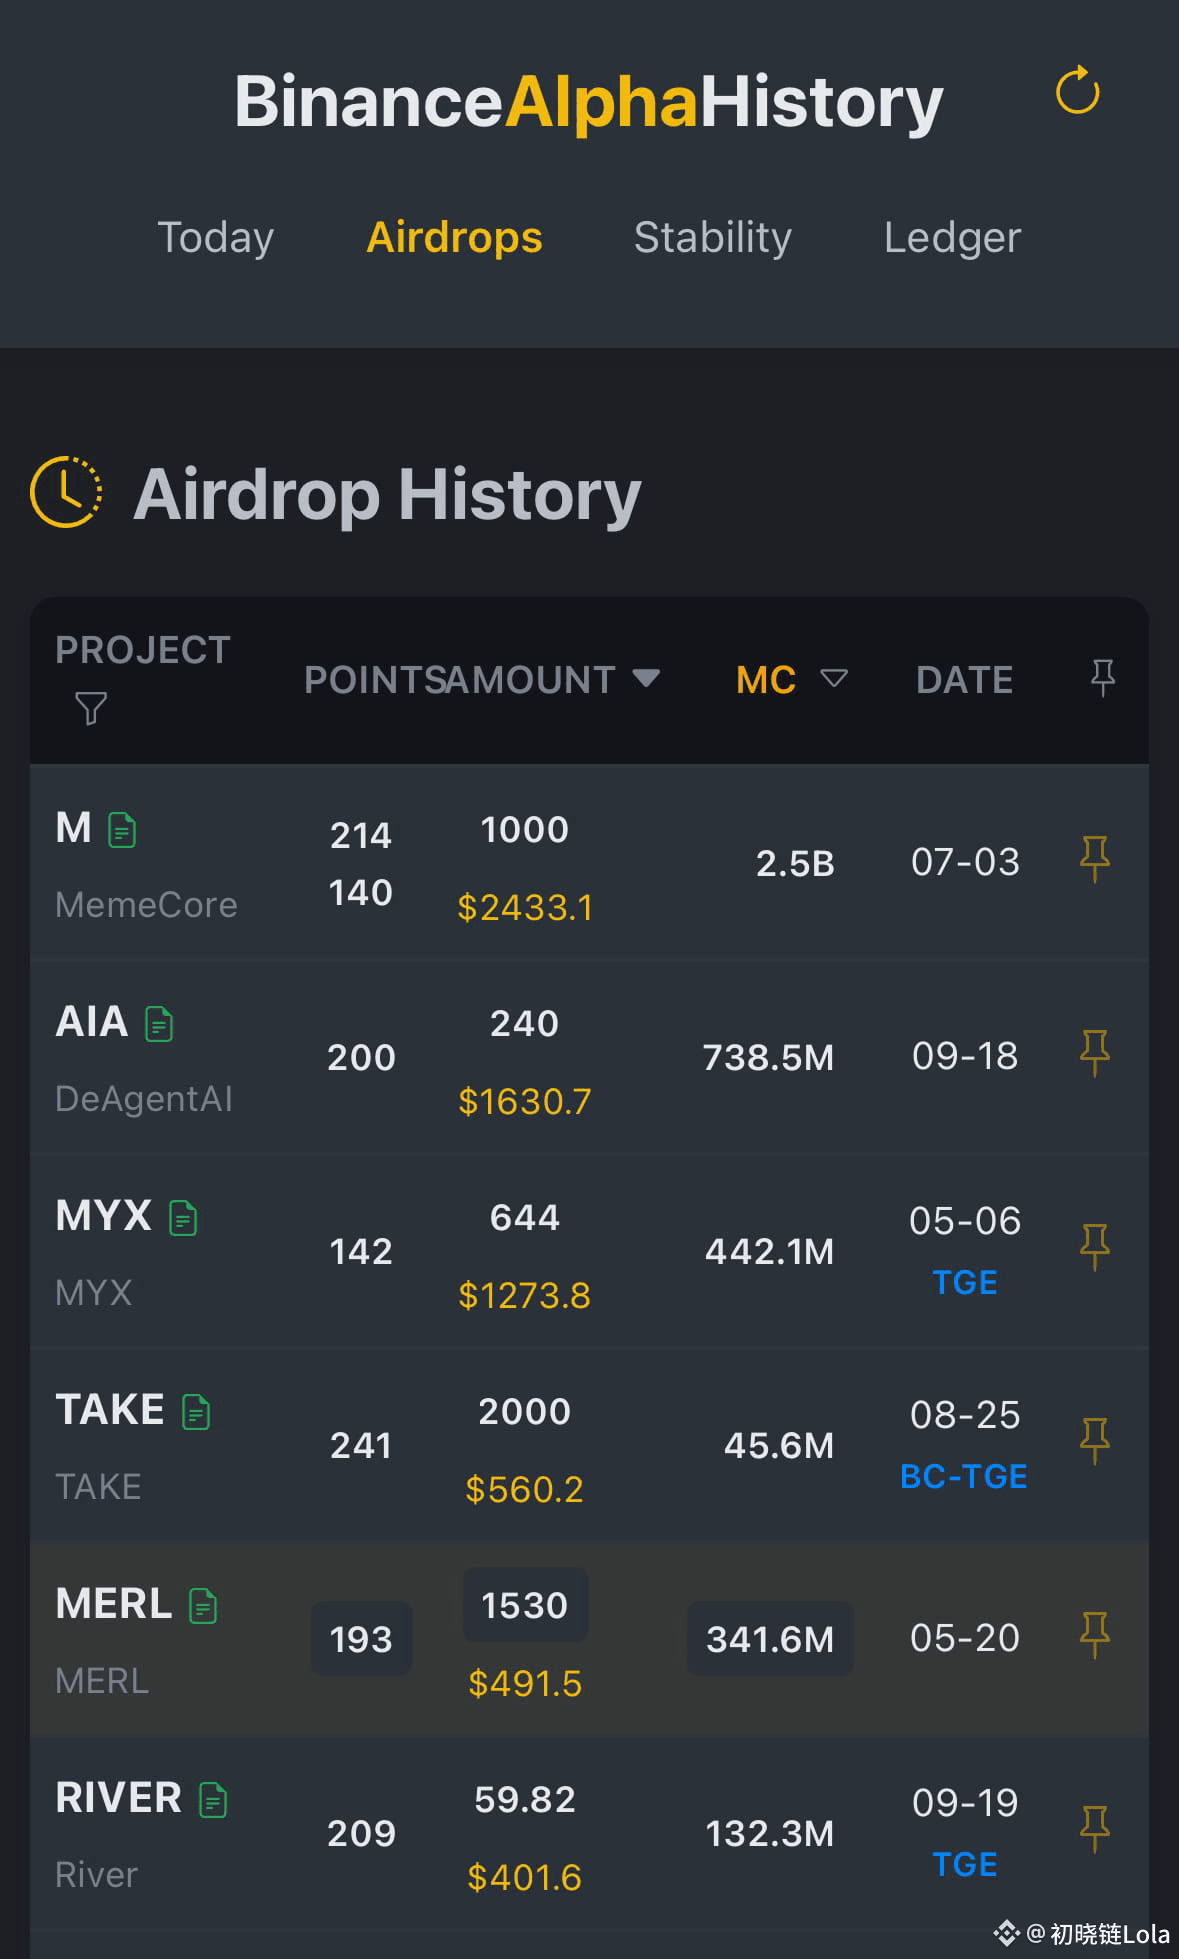Open the MERL document icon

pyautogui.click(x=203, y=1606)
